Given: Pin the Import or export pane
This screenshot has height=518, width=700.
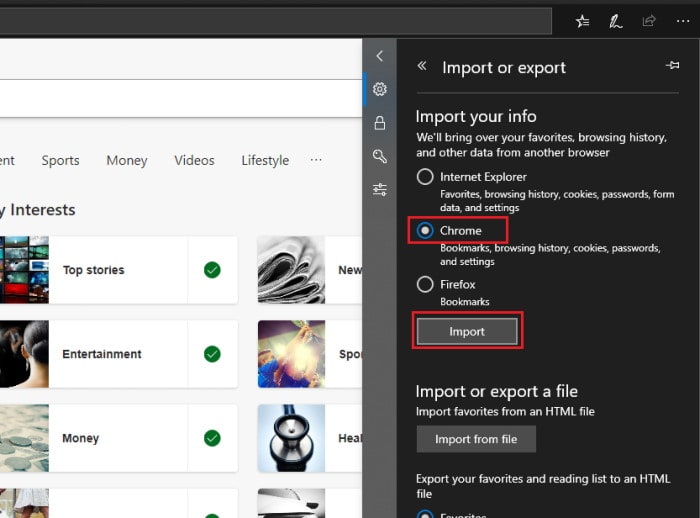Looking at the screenshot, I should (672, 65).
